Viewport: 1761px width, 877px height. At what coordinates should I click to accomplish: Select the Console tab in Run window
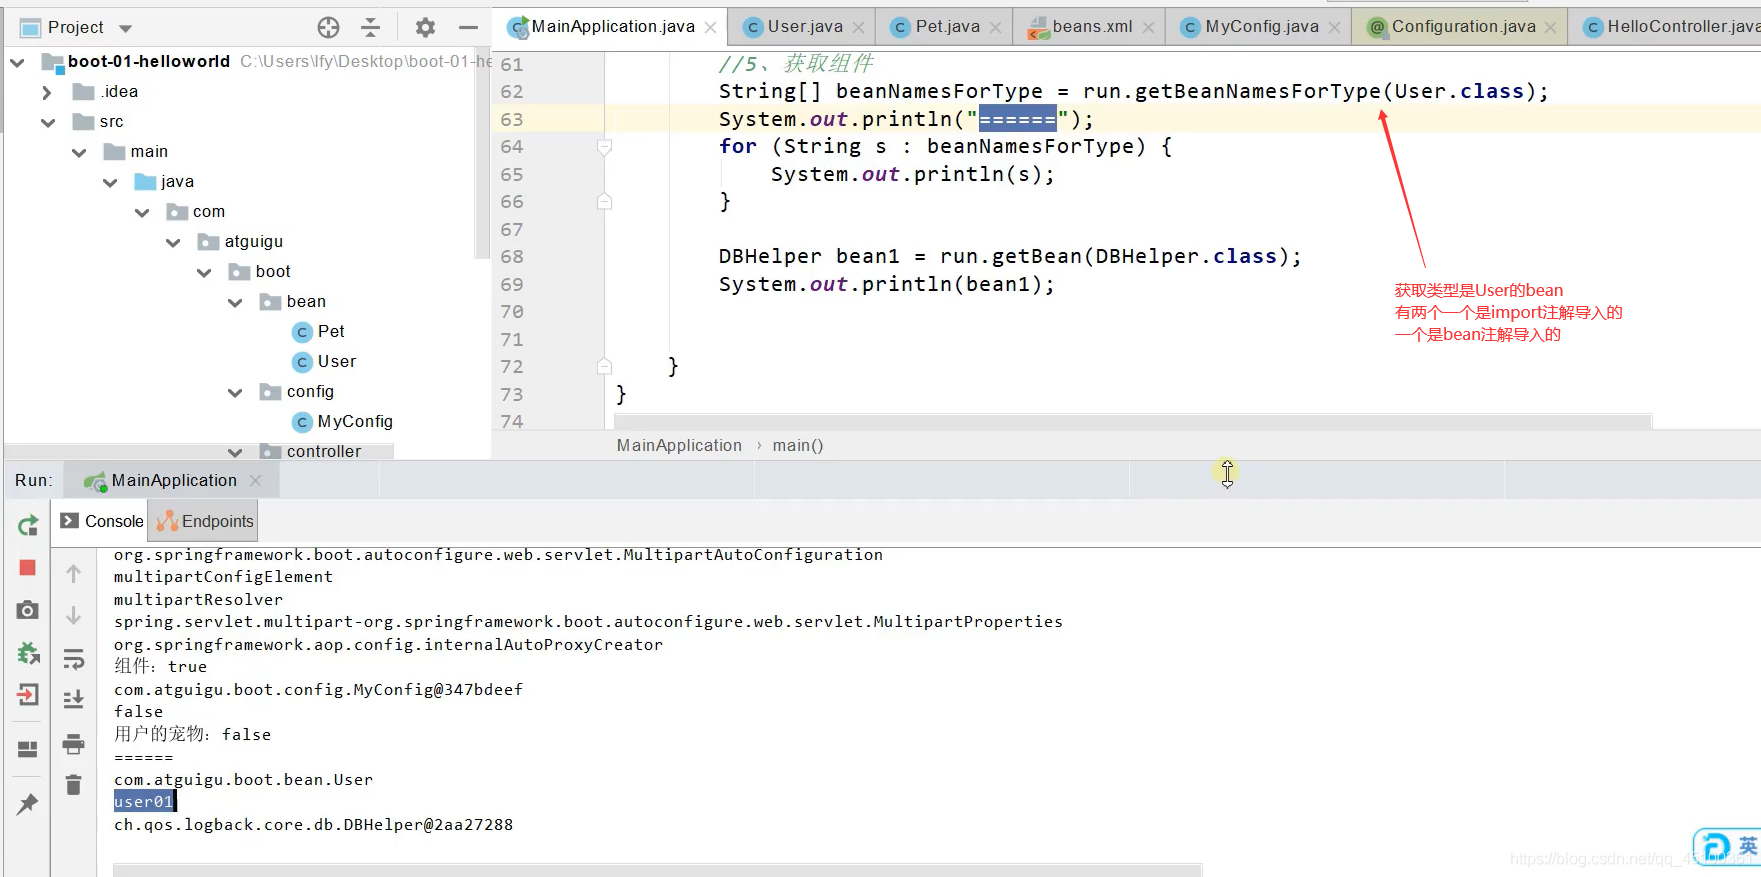point(102,521)
